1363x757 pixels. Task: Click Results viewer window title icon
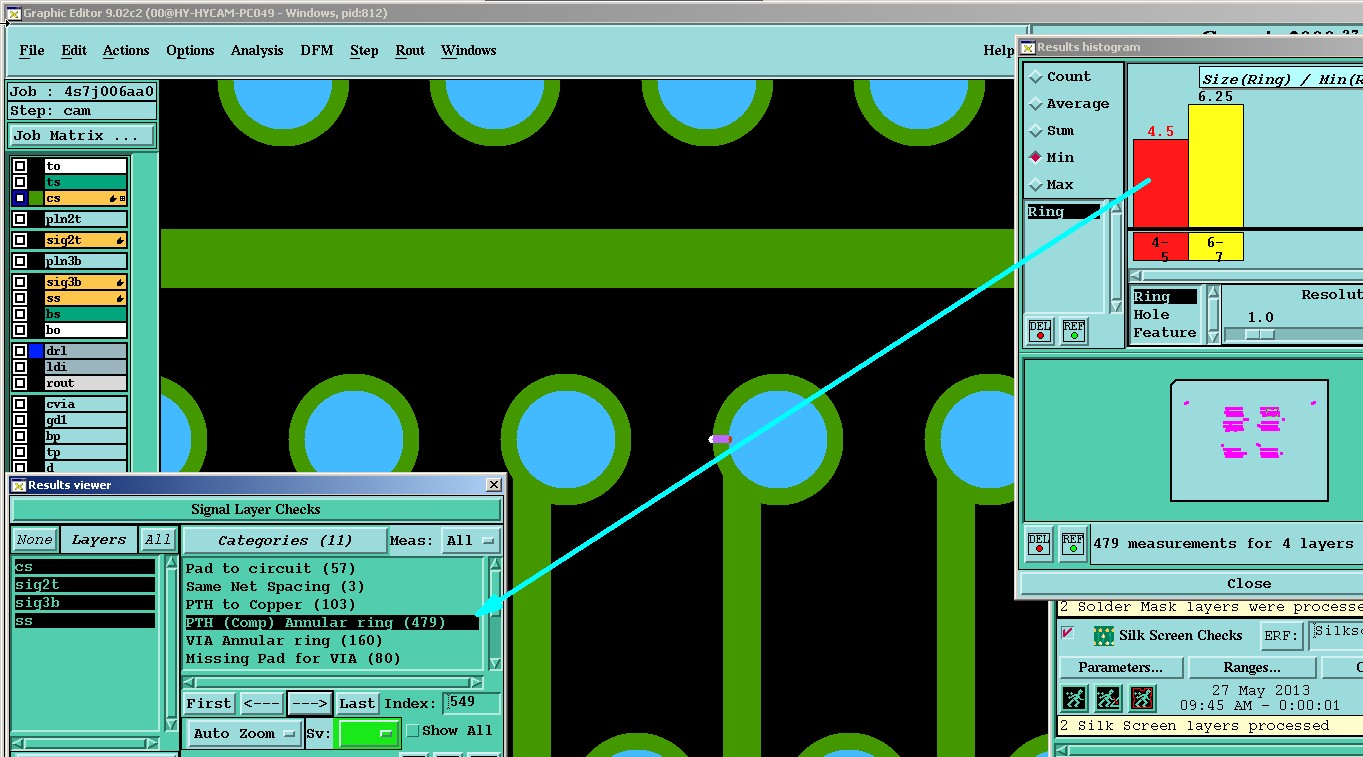(17, 485)
